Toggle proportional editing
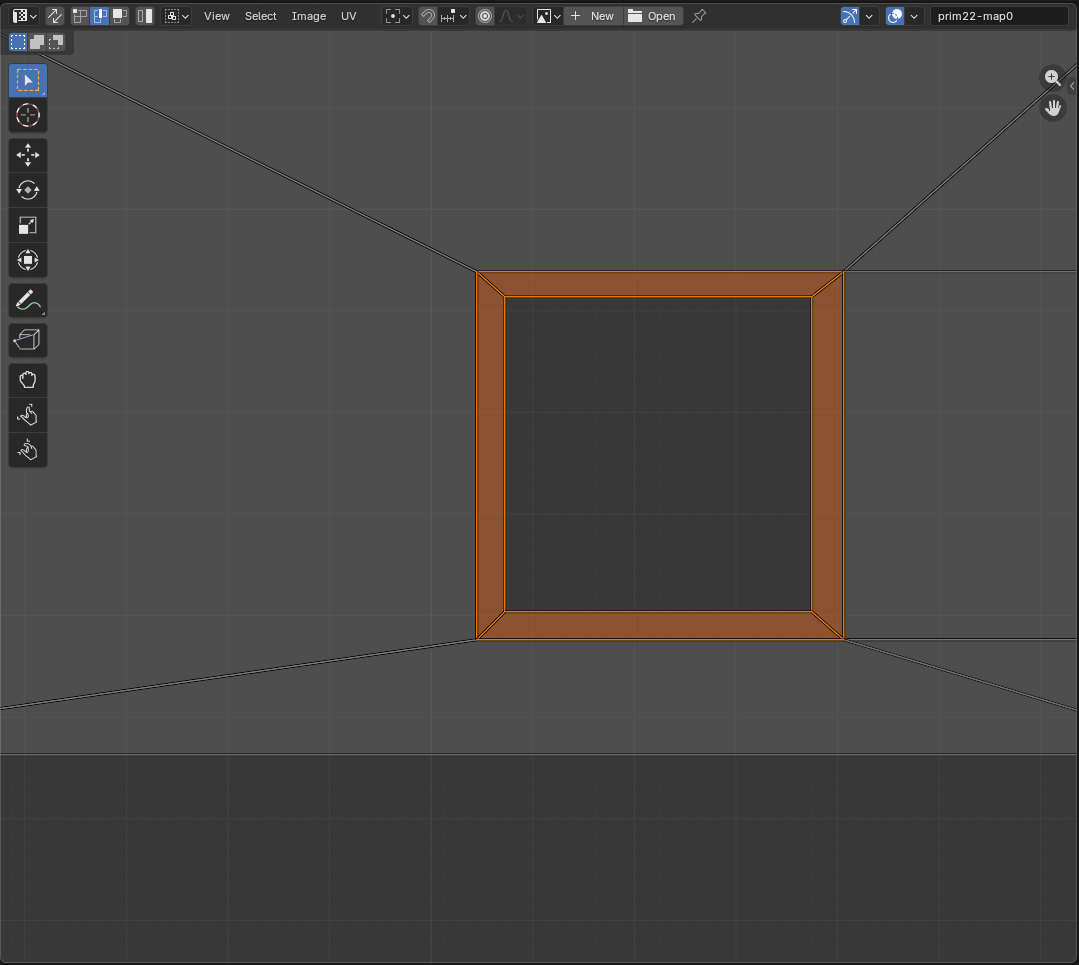Viewport: 1079px width, 965px height. [485, 16]
